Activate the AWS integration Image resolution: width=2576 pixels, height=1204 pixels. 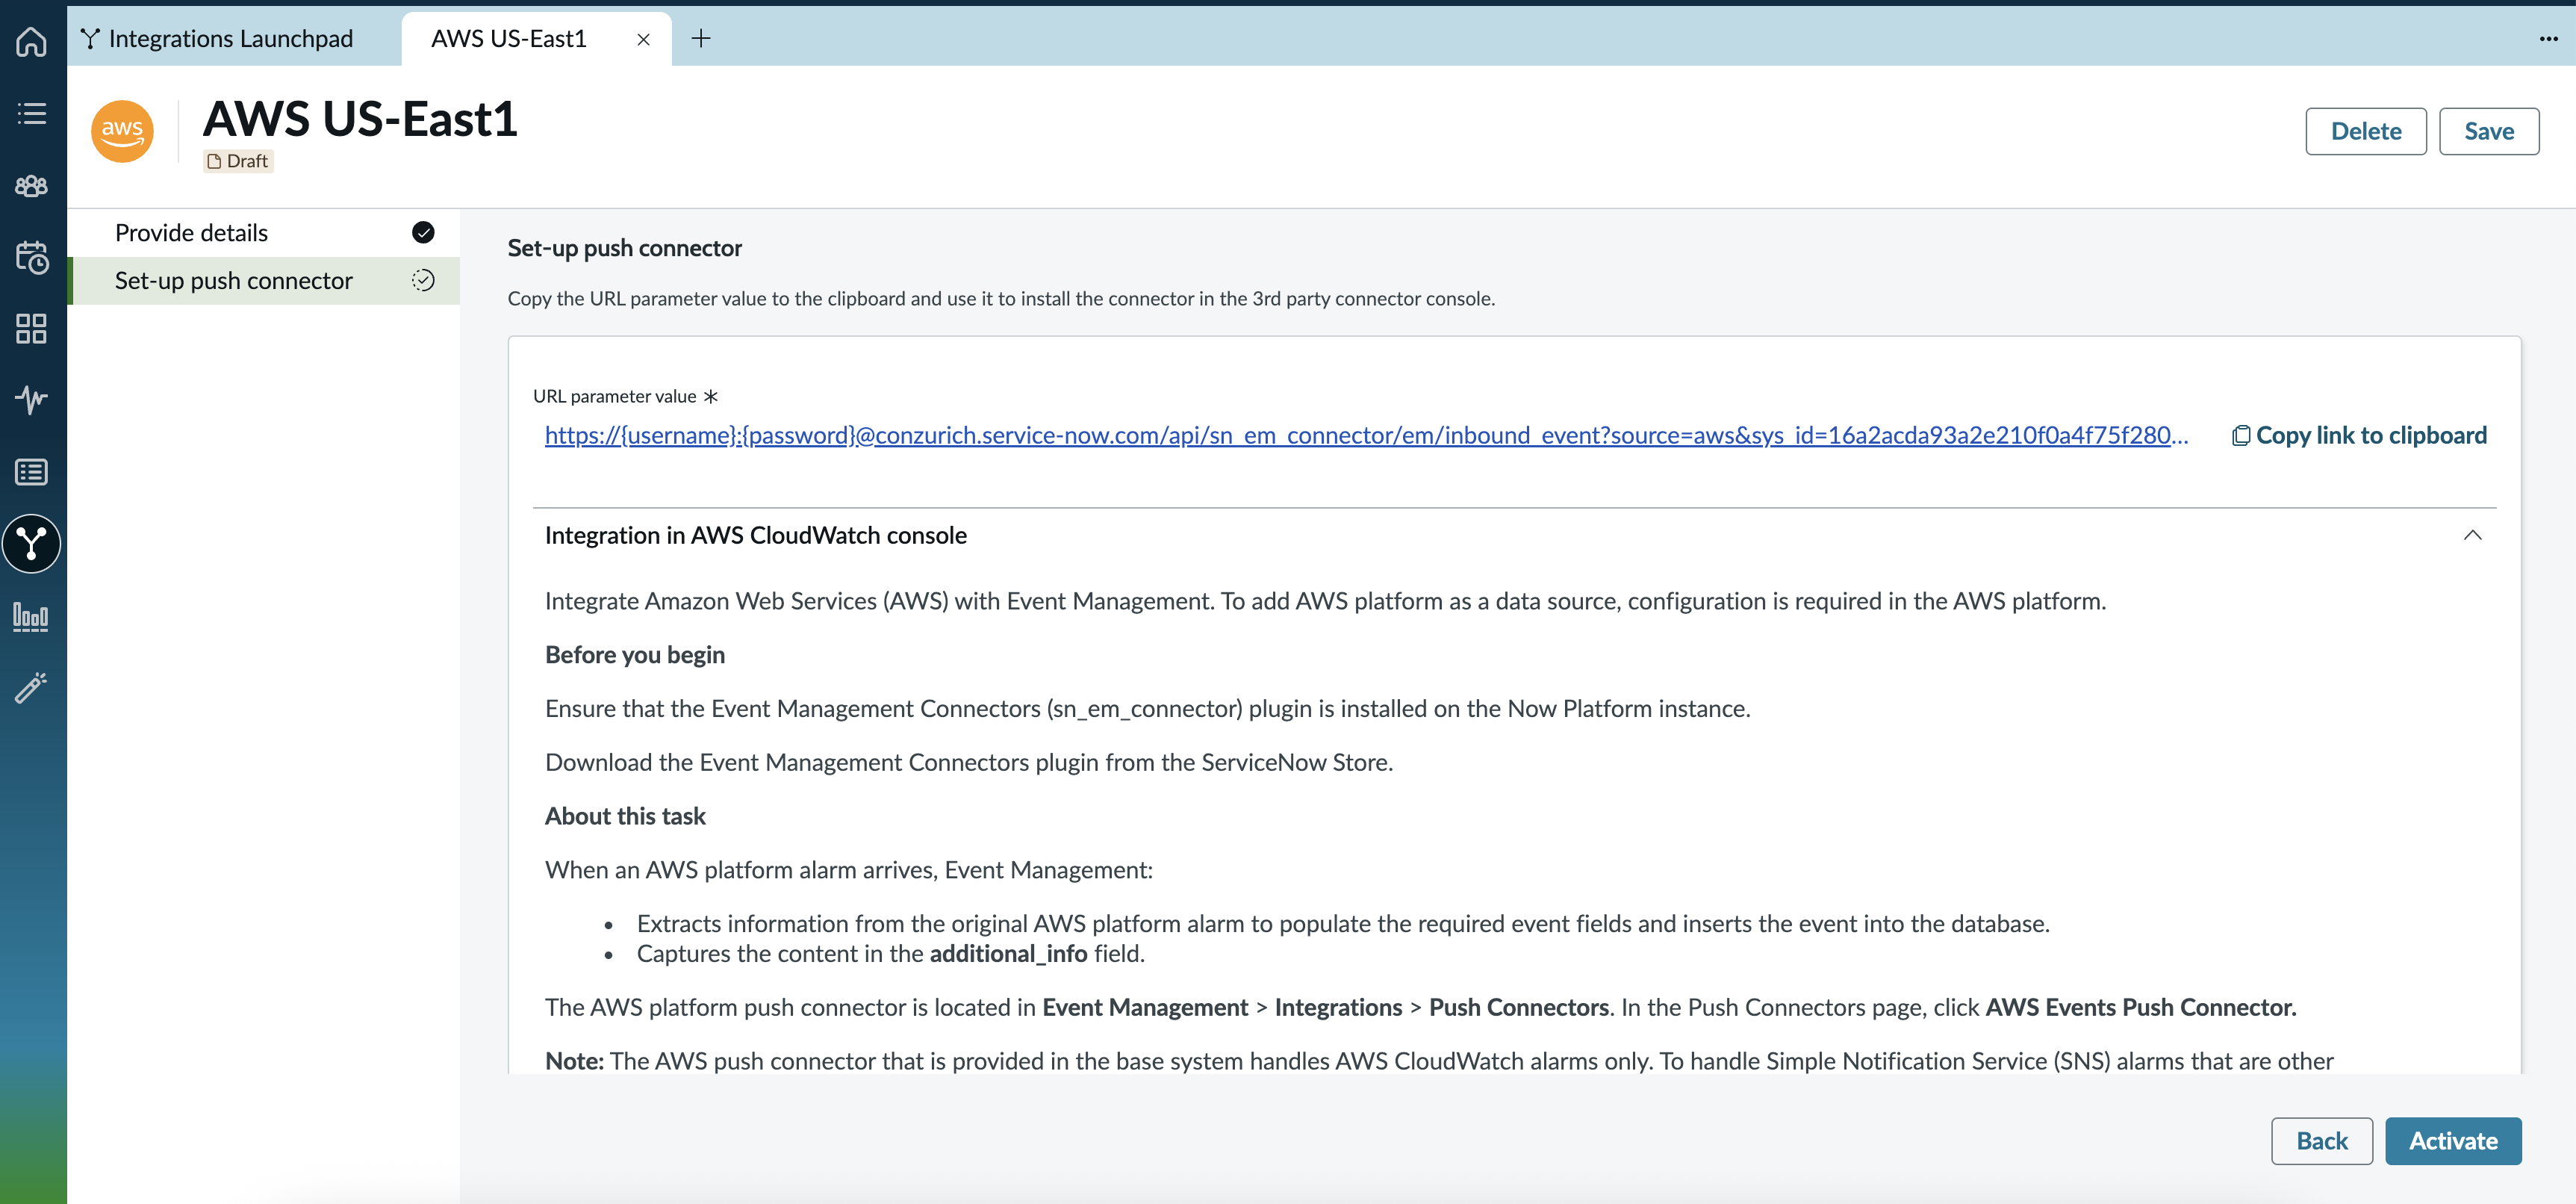click(2453, 1140)
